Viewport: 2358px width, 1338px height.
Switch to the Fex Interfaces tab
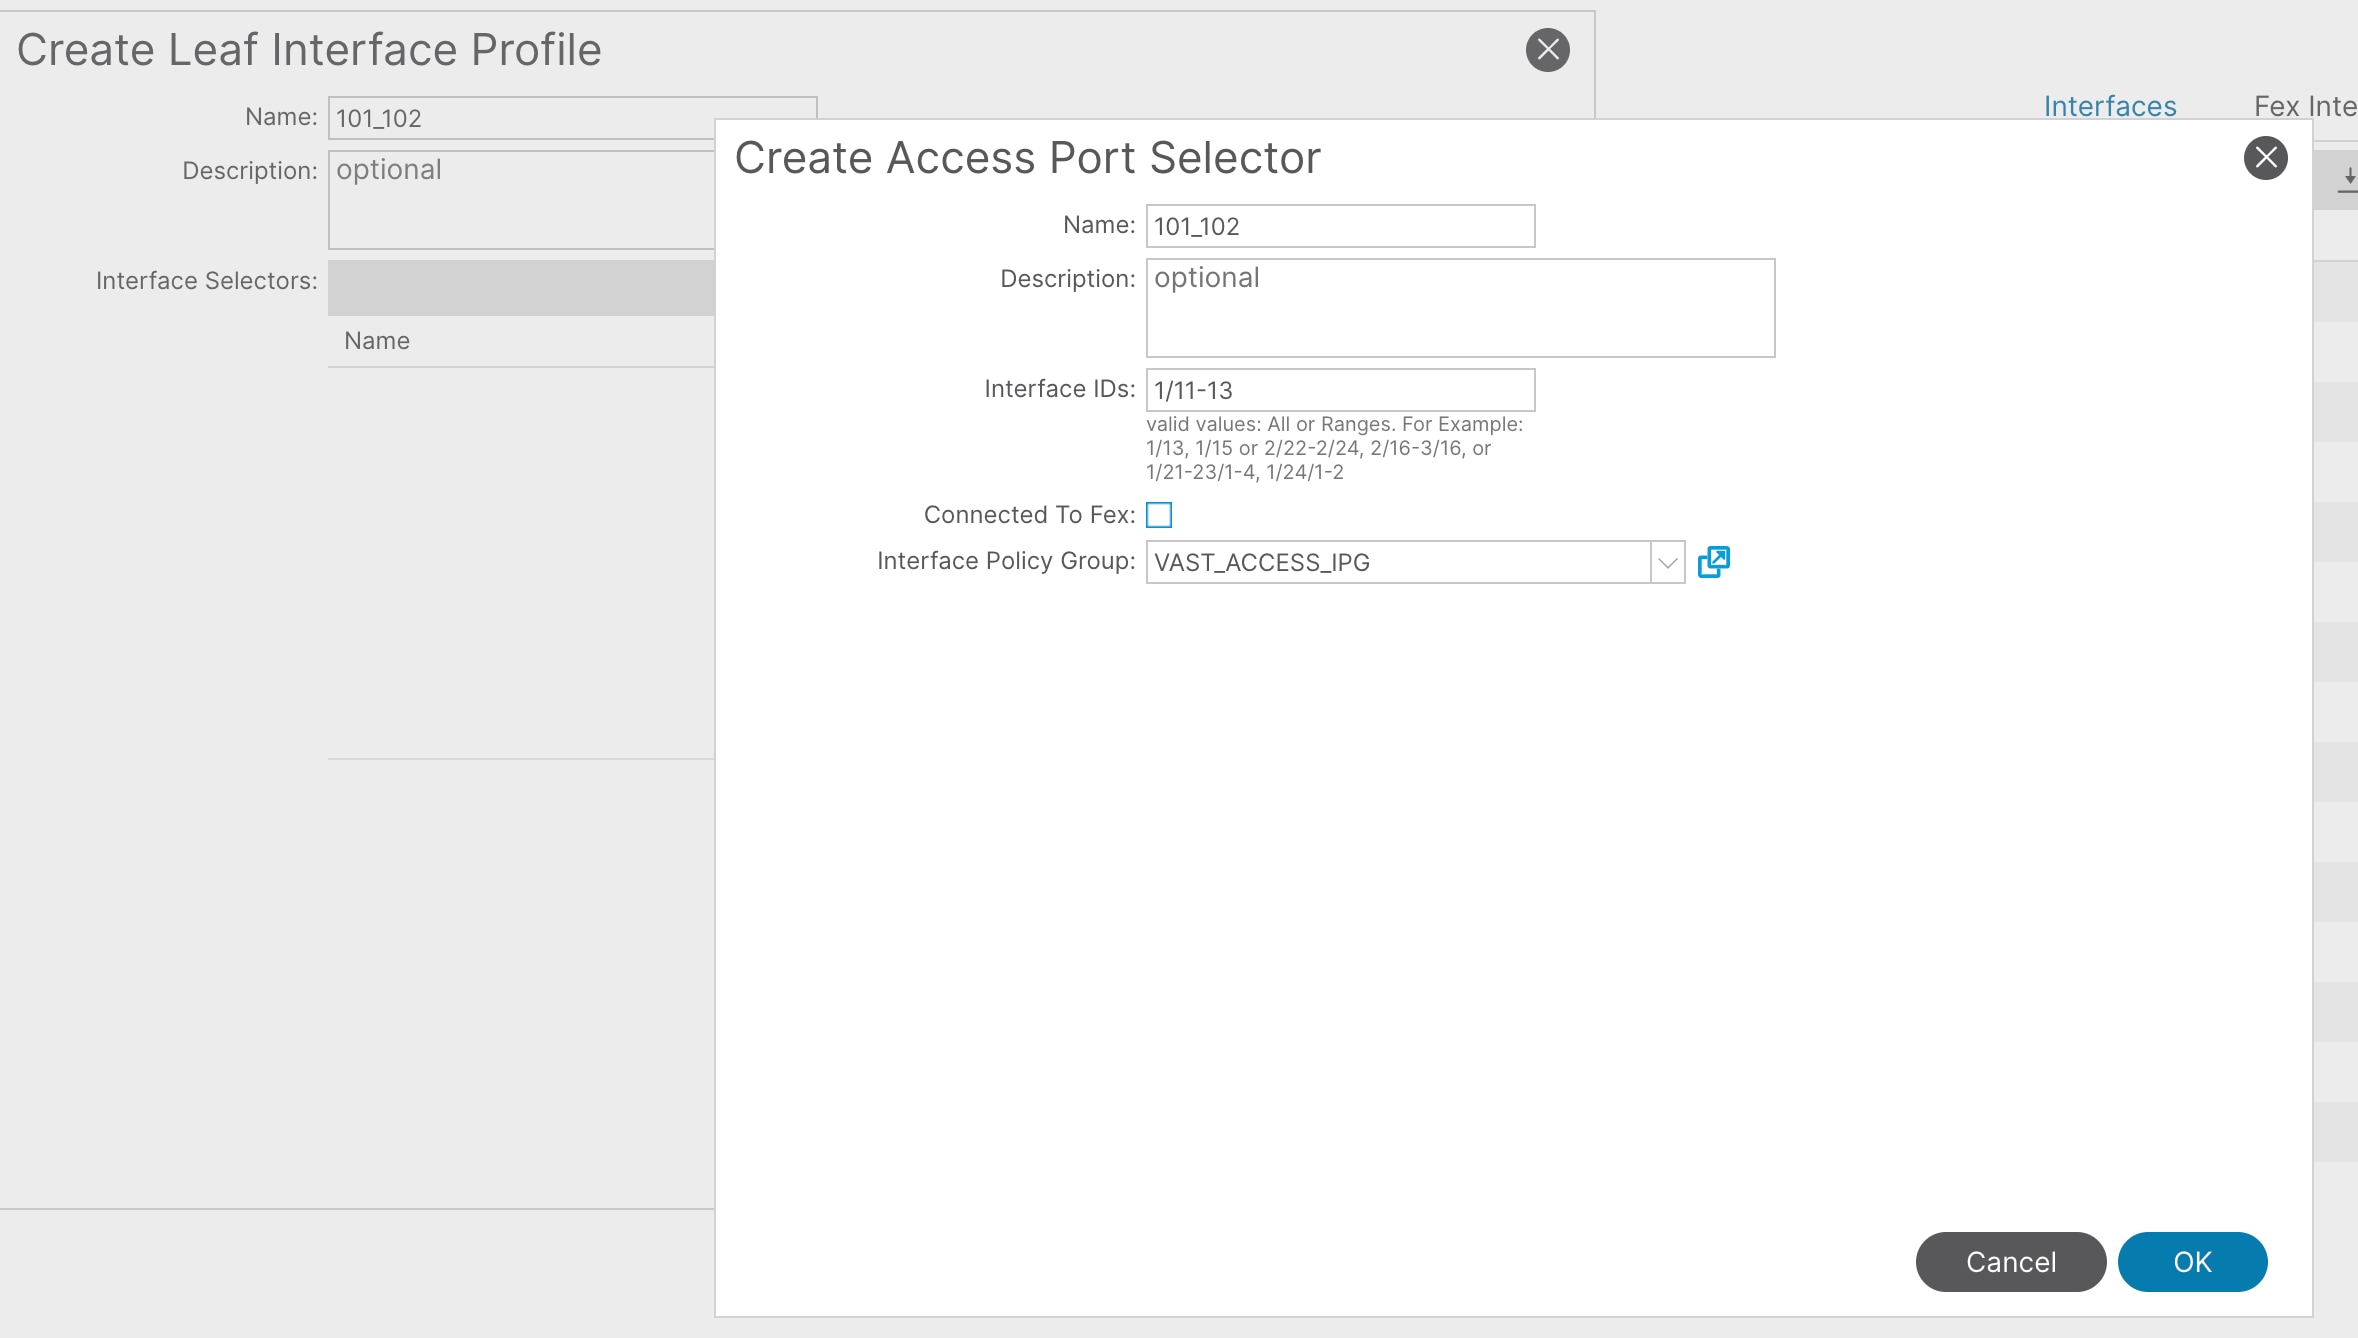click(x=2304, y=106)
